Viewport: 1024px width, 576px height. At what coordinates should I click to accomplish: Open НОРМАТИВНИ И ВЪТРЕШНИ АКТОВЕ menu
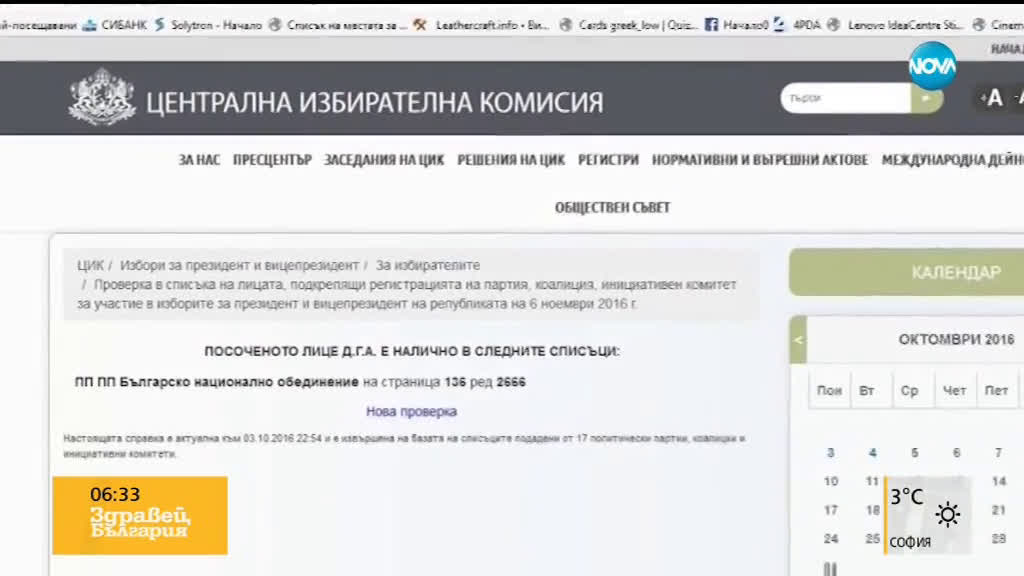(760, 160)
